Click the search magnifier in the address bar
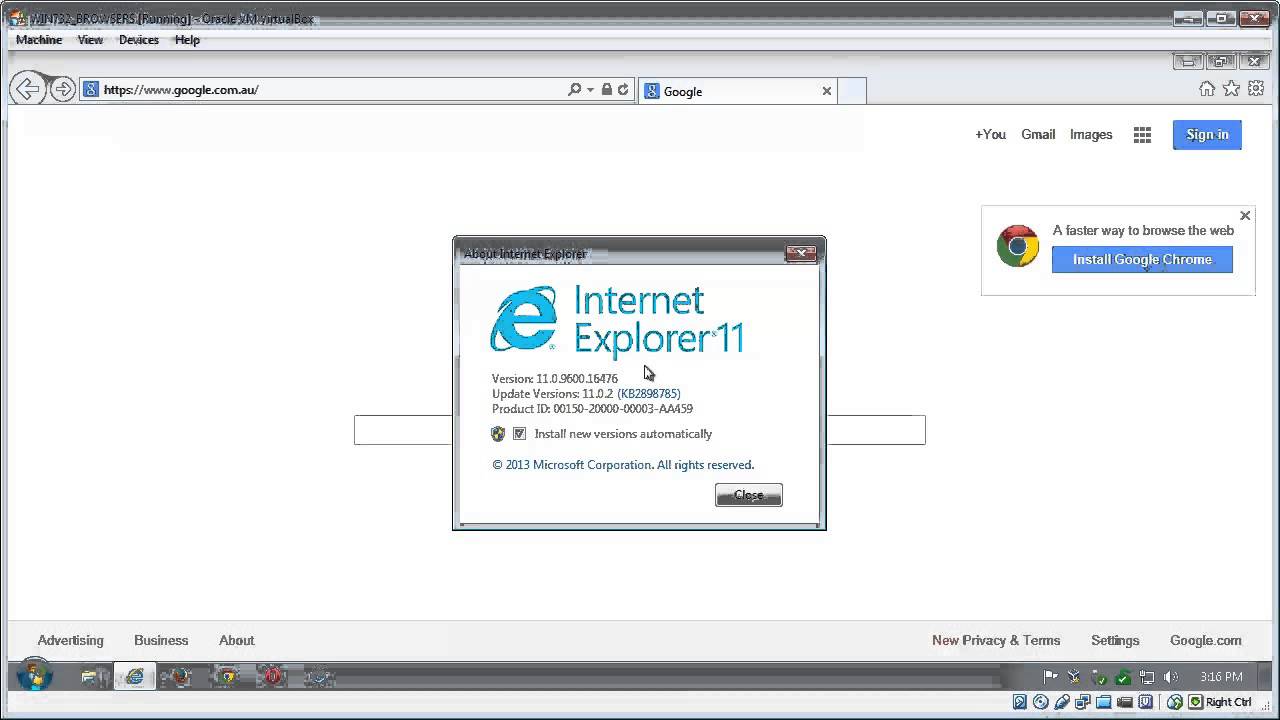This screenshot has width=1280, height=720. 574,89
